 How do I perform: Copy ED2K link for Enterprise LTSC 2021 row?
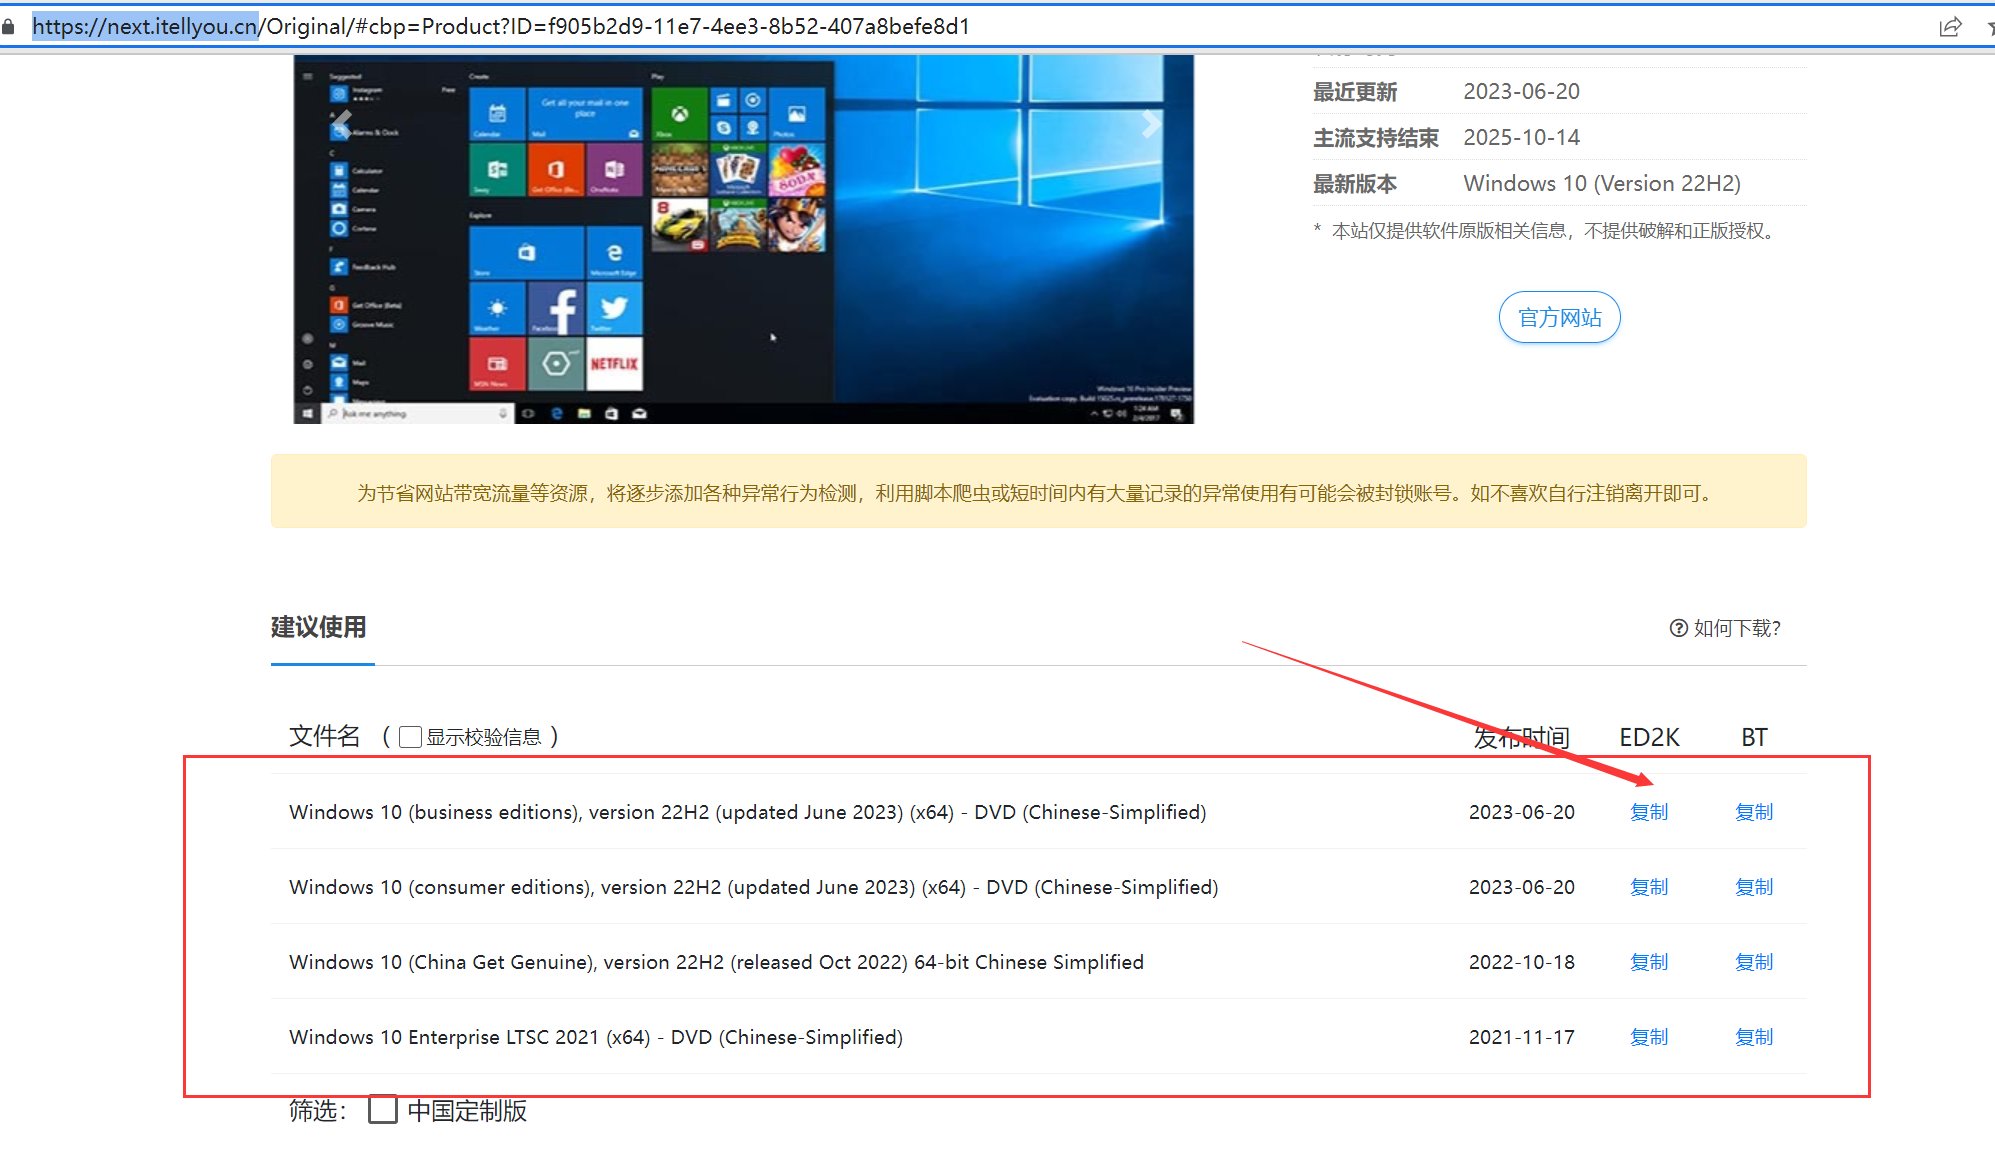pos(1649,1037)
